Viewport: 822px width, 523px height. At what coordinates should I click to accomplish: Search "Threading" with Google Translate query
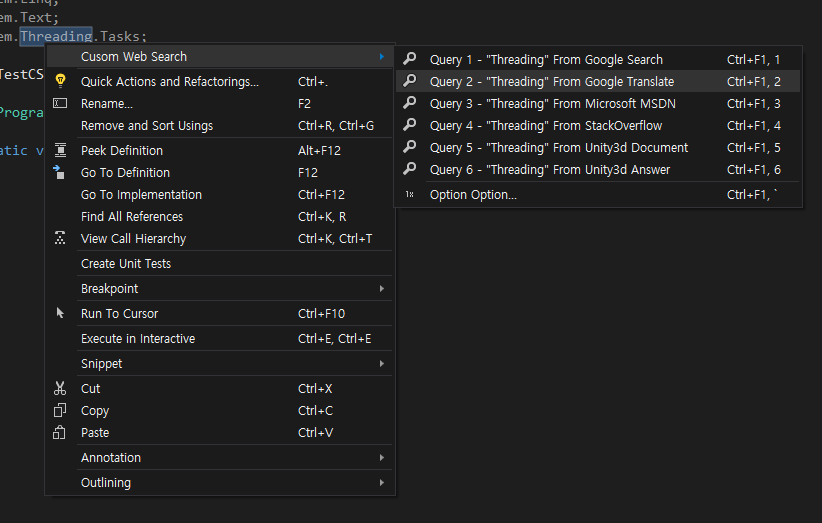598,82
